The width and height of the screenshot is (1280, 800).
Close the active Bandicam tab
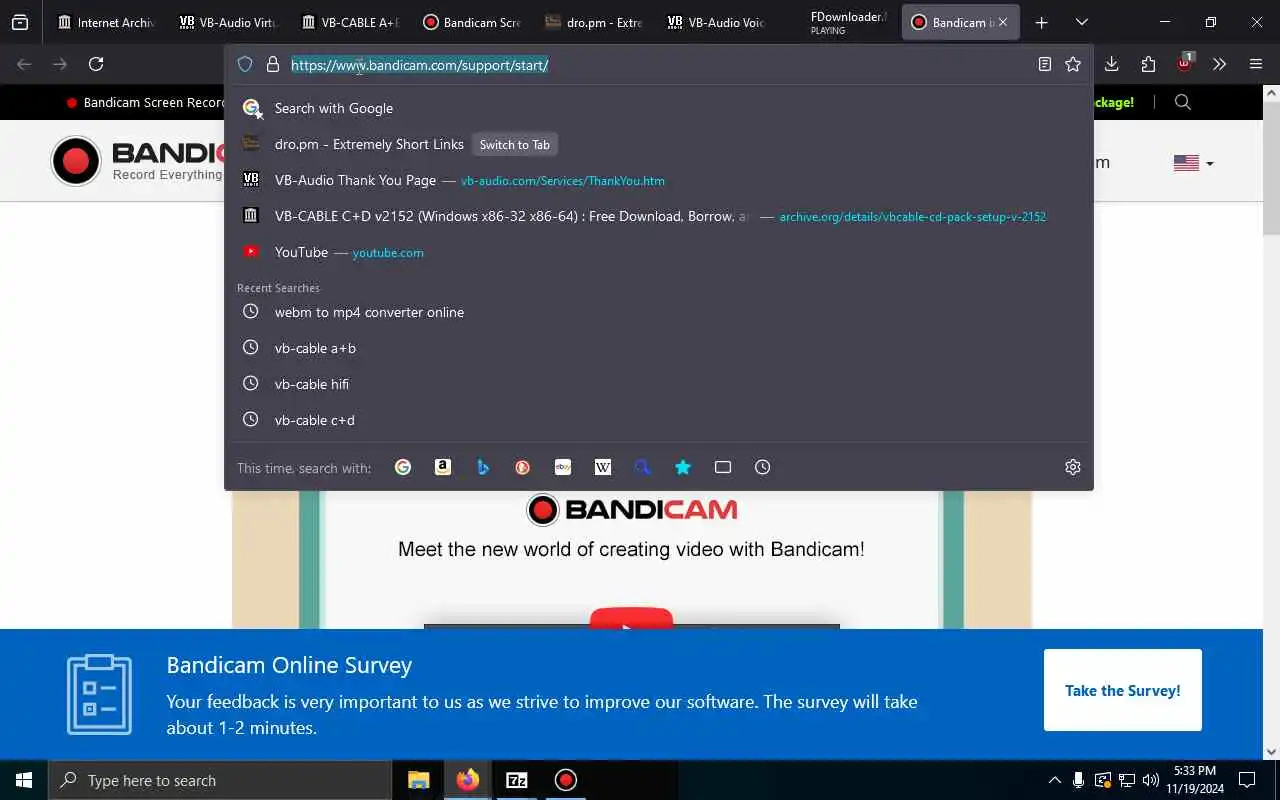1003,22
